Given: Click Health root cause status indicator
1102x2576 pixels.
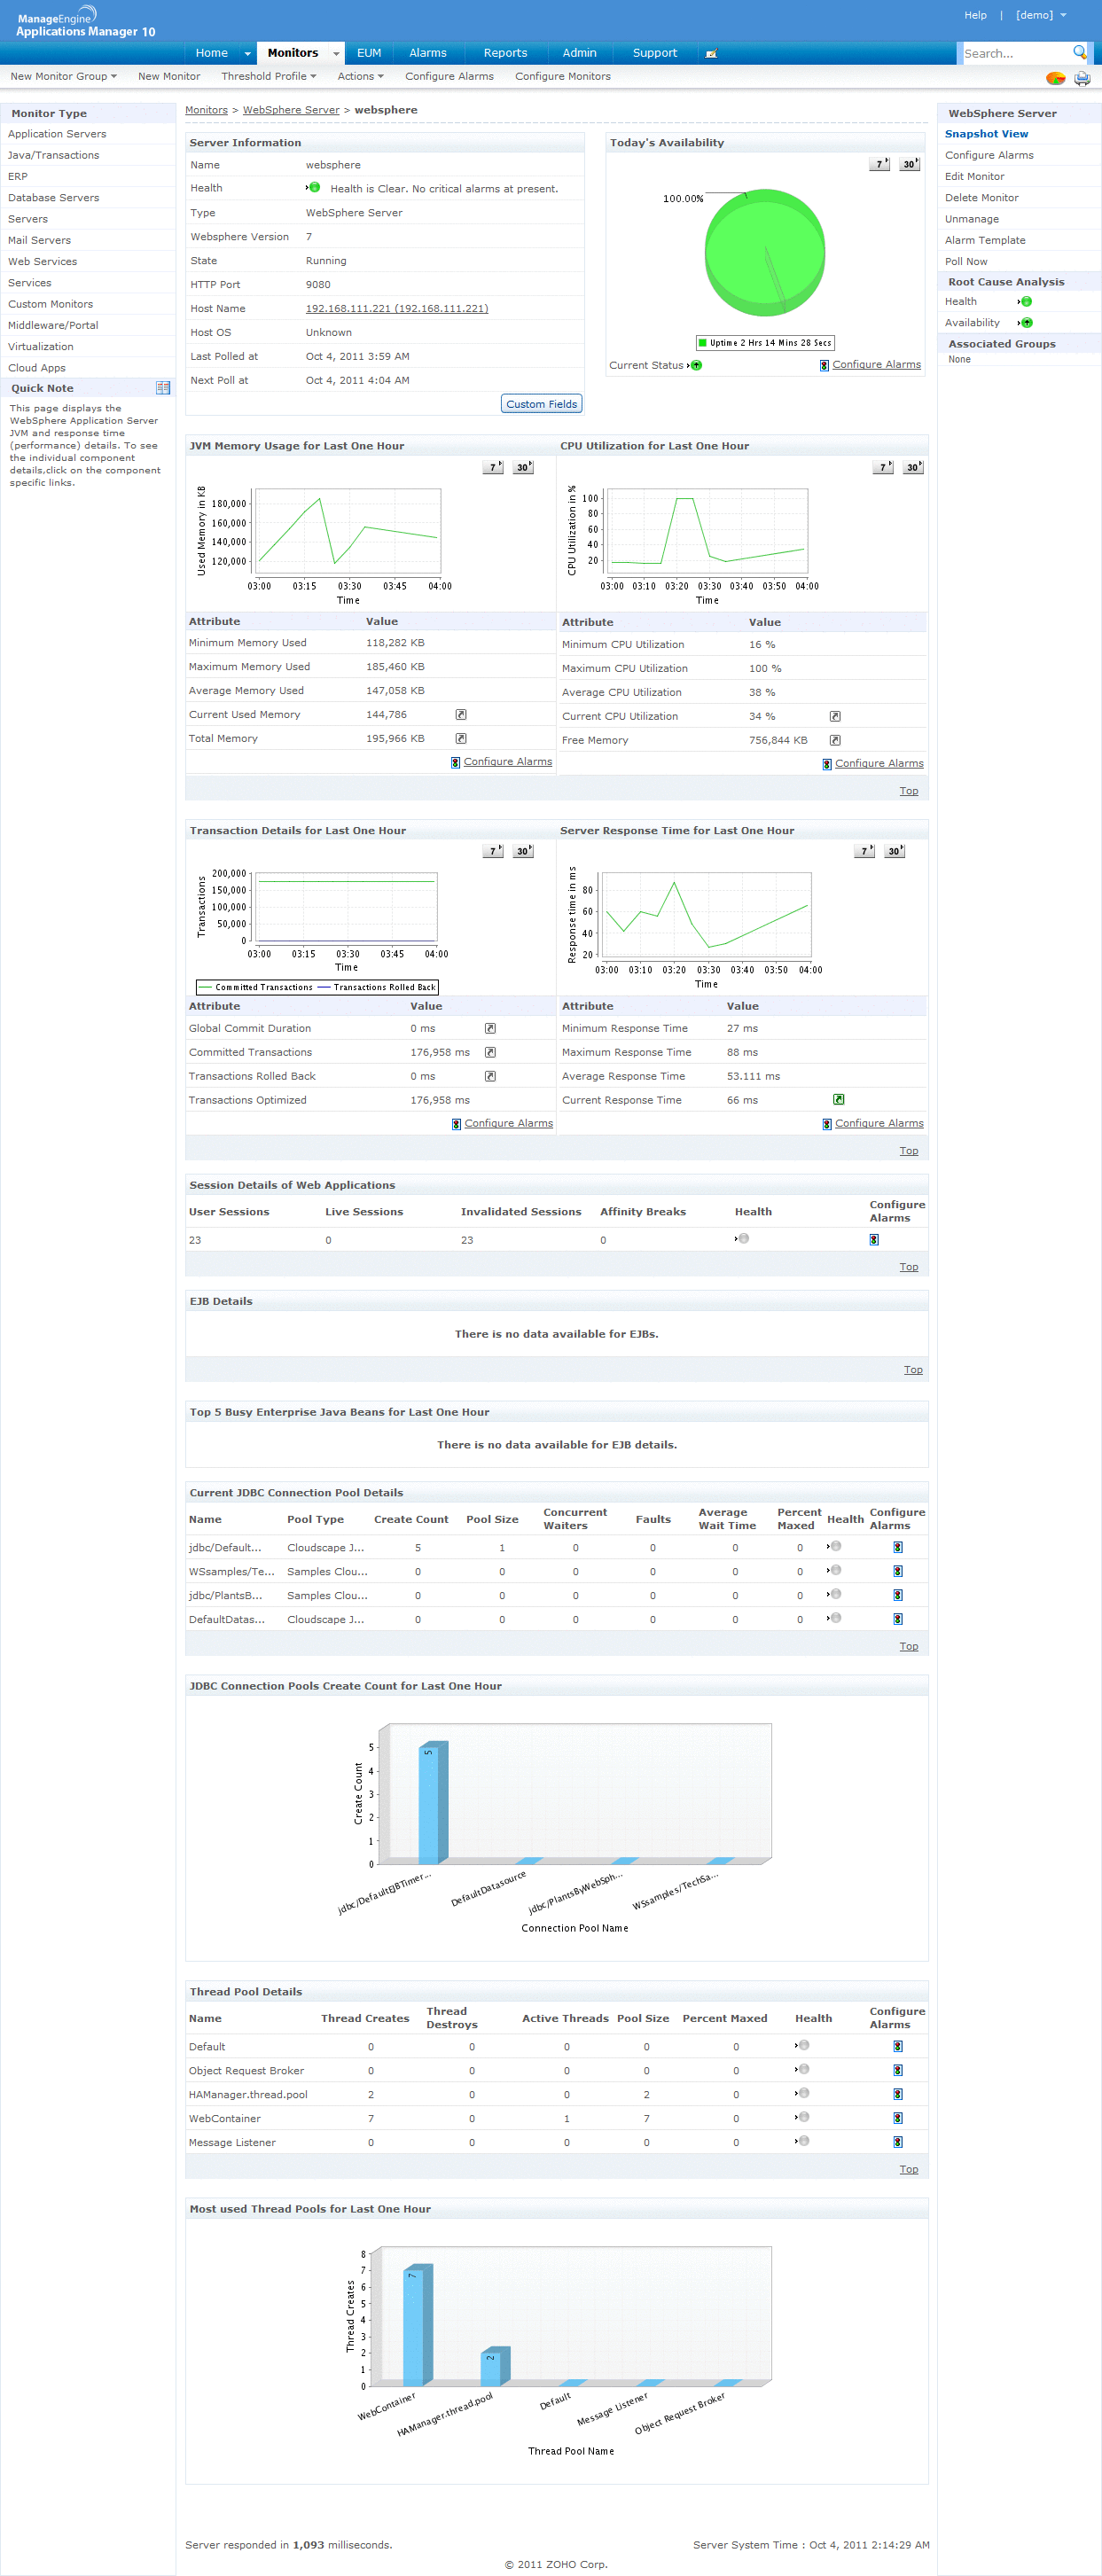Looking at the screenshot, I should coord(1025,301).
